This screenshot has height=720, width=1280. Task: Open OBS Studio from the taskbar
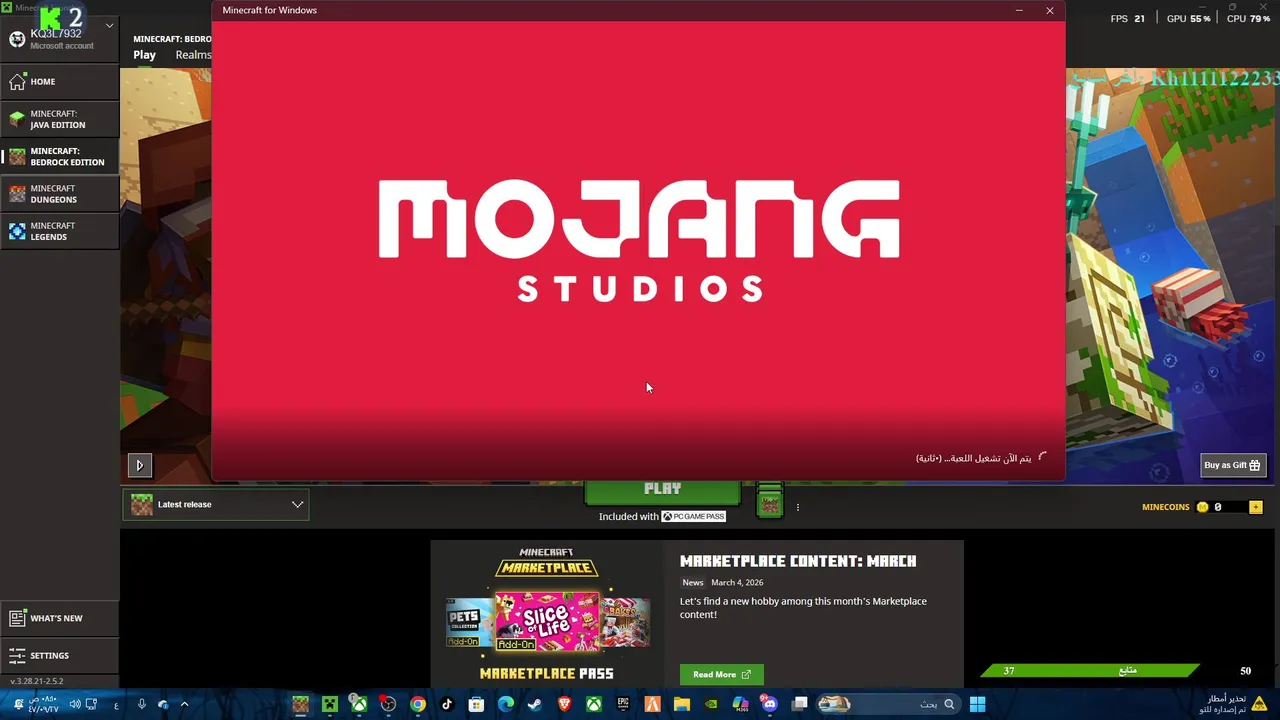[388, 704]
